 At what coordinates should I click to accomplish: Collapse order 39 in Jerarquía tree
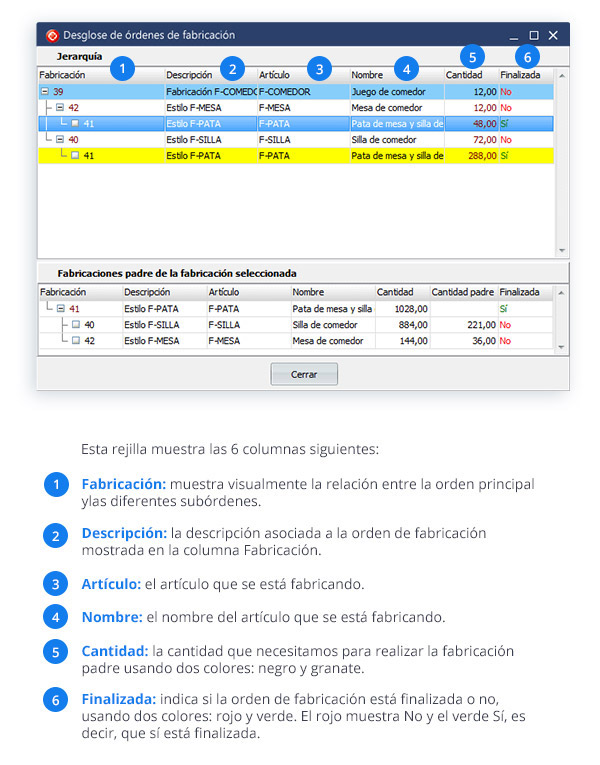tap(44, 91)
